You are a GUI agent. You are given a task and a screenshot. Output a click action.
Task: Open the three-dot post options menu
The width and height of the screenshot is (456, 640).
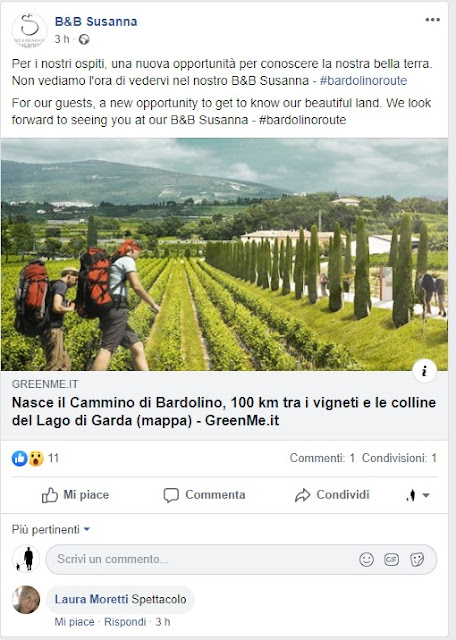pos(432,20)
